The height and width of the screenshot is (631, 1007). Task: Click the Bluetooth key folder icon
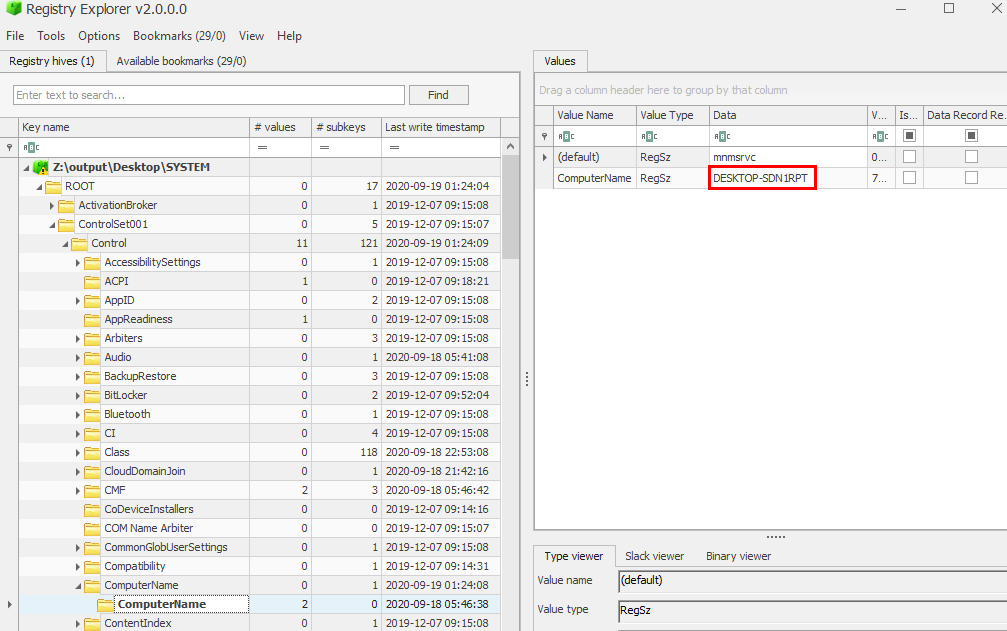92,414
